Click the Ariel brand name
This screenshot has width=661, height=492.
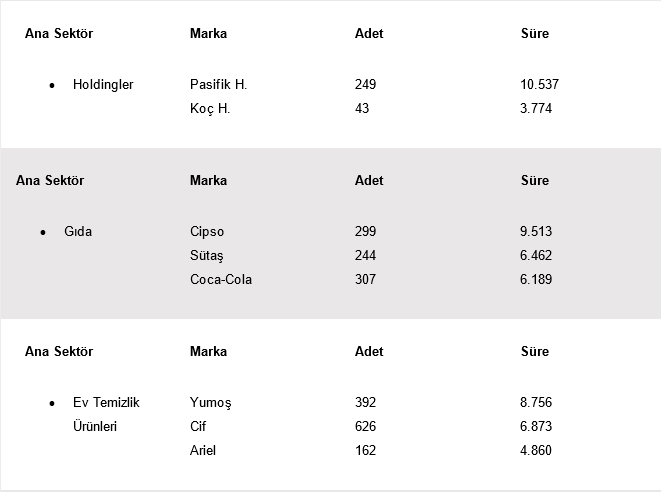click(203, 451)
